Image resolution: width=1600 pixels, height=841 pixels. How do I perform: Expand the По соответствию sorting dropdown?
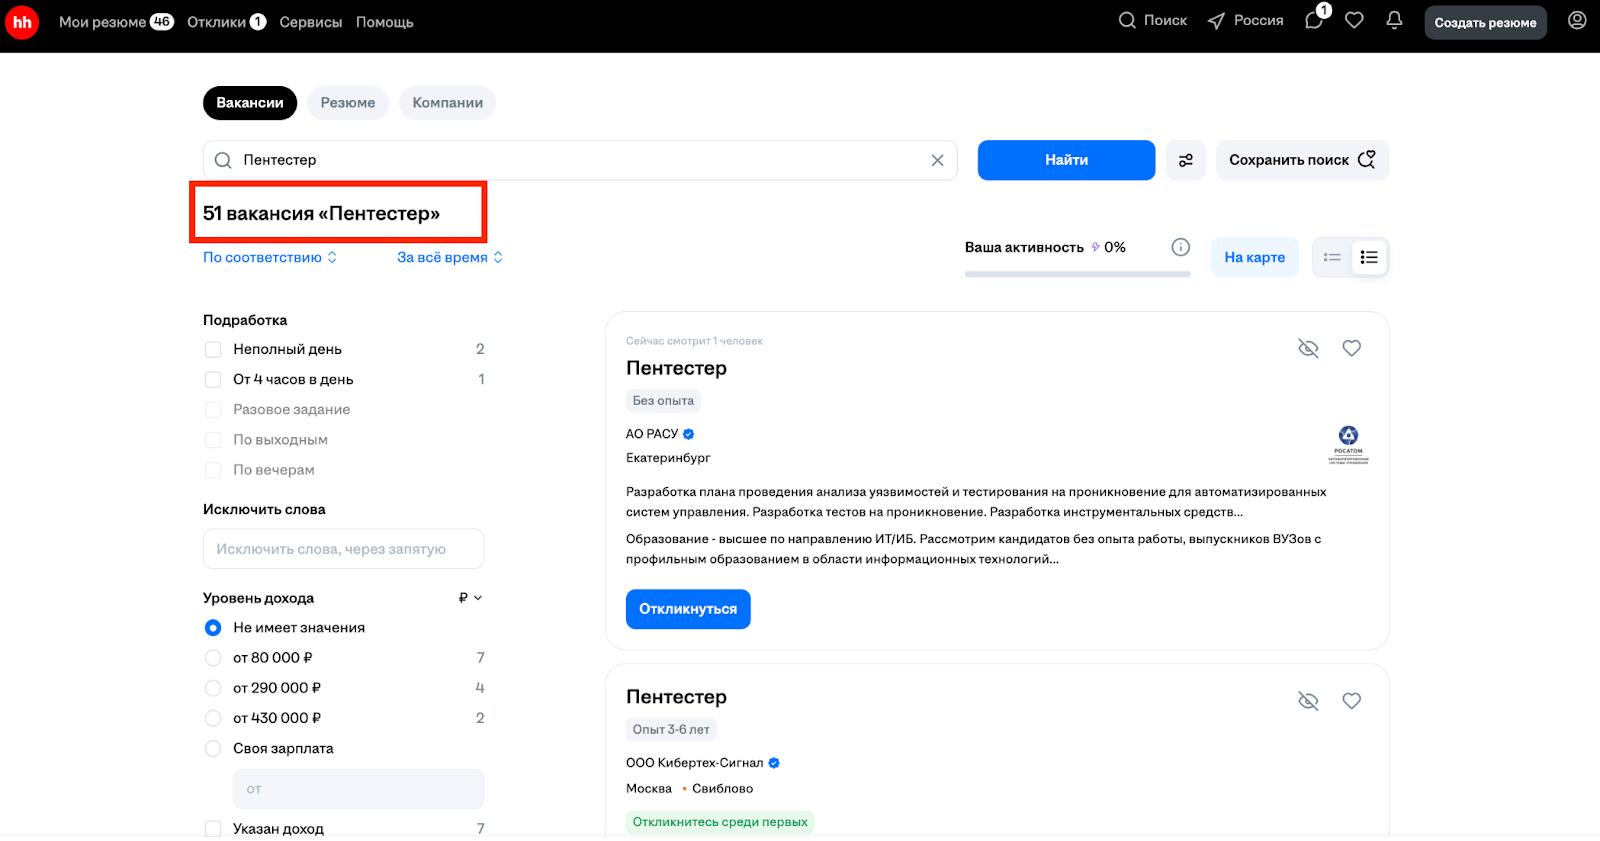pyautogui.click(x=270, y=257)
